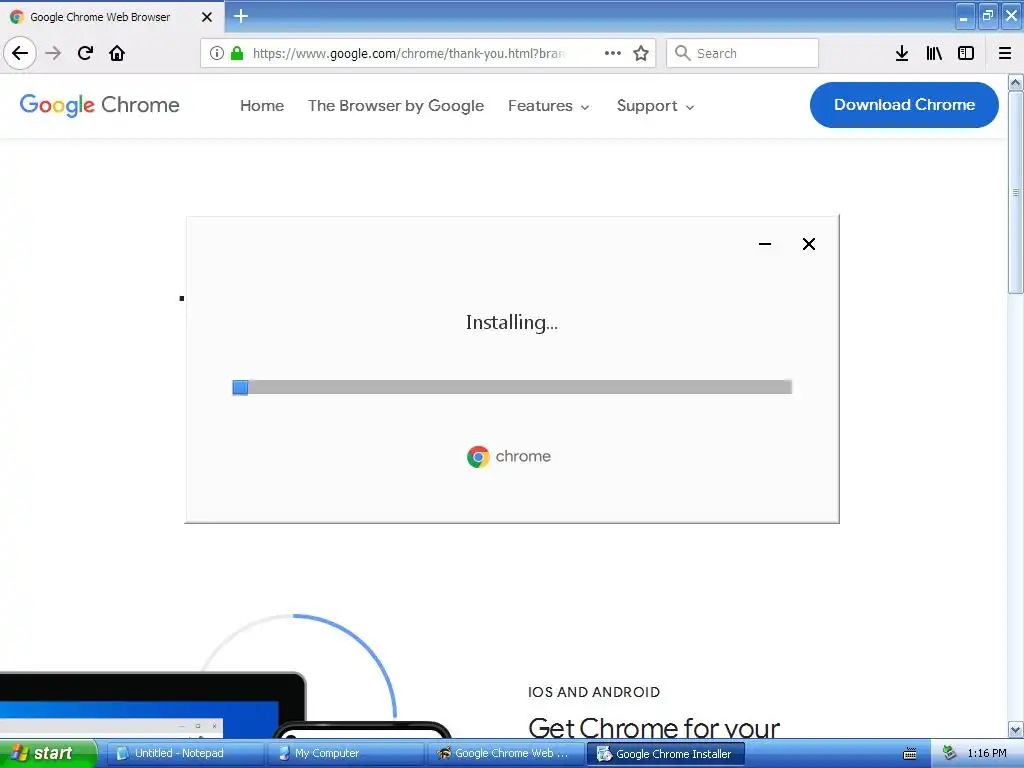Close the Google Chrome Web Browser tab

207,17
